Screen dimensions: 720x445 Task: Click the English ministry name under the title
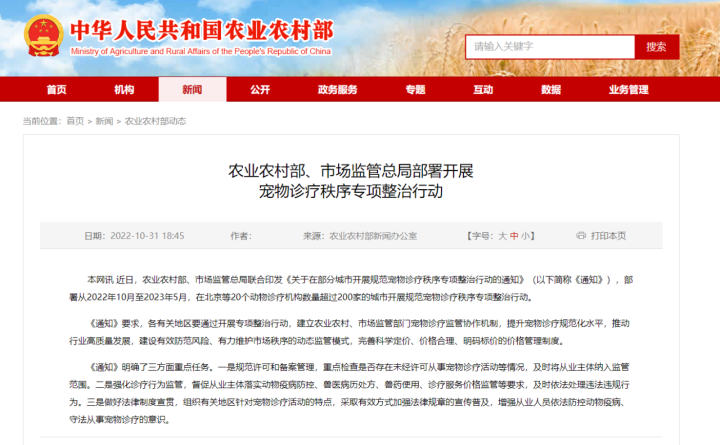201,51
